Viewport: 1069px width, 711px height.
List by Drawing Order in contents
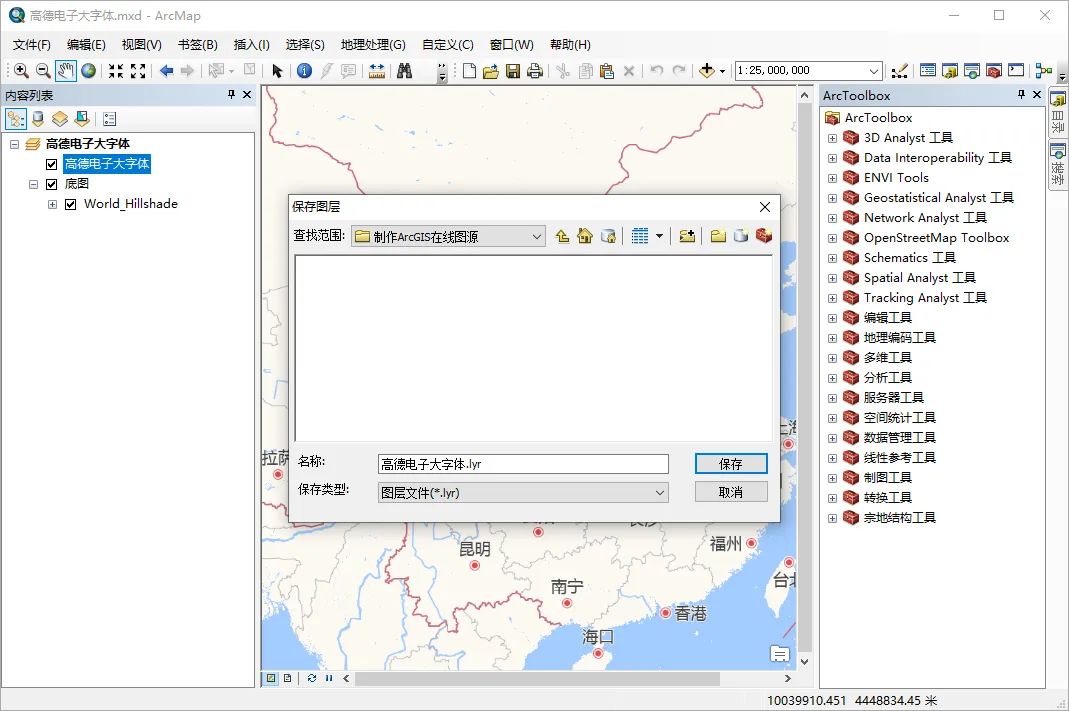click(x=16, y=119)
